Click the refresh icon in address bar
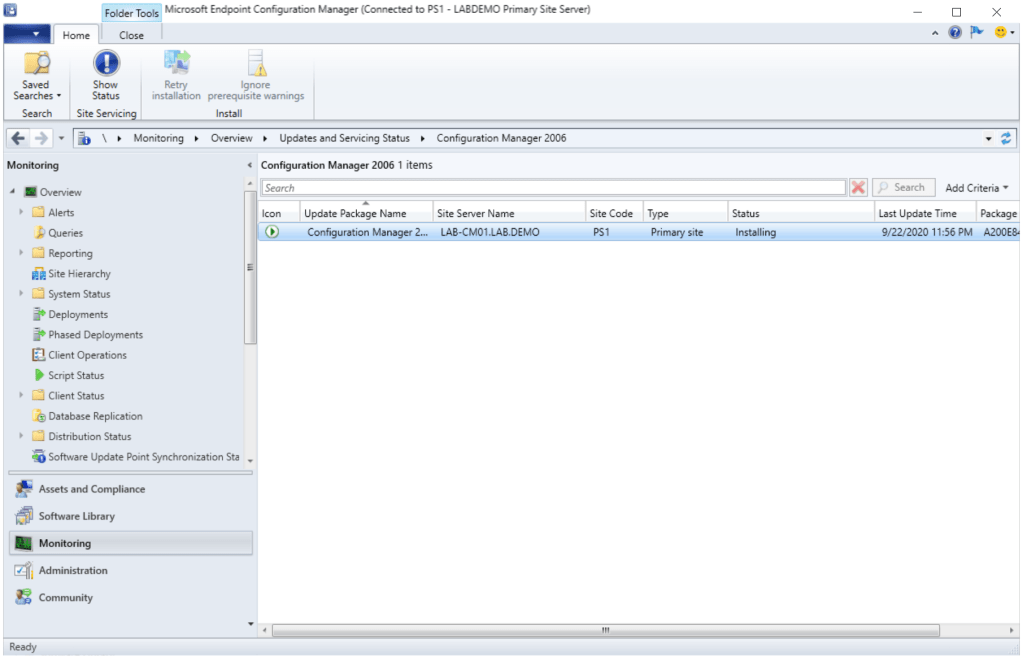This screenshot has height=656, width=1023. (x=1006, y=138)
